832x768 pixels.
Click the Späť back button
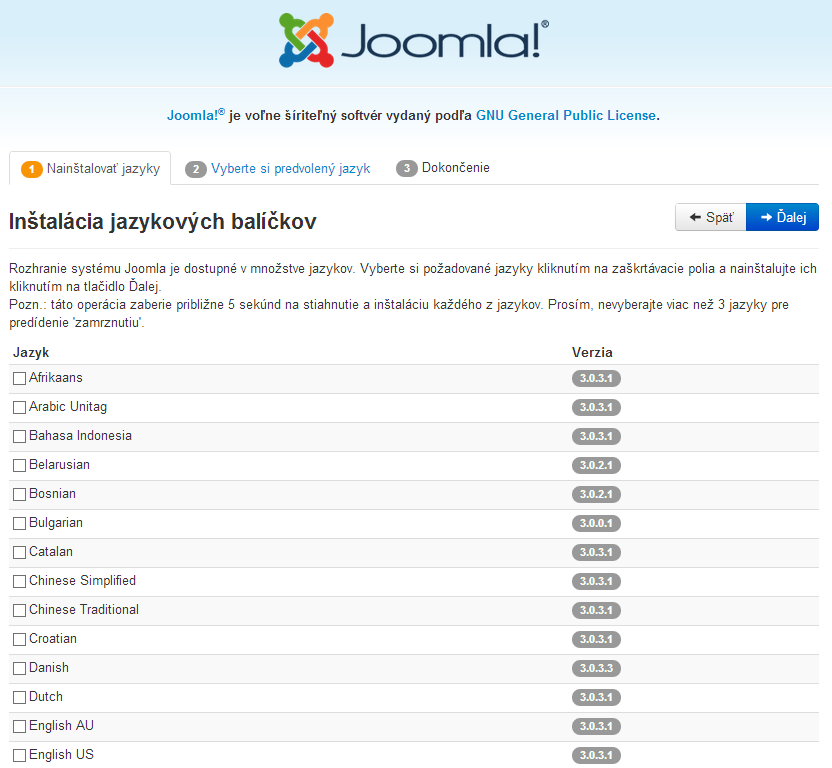tap(710, 217)
